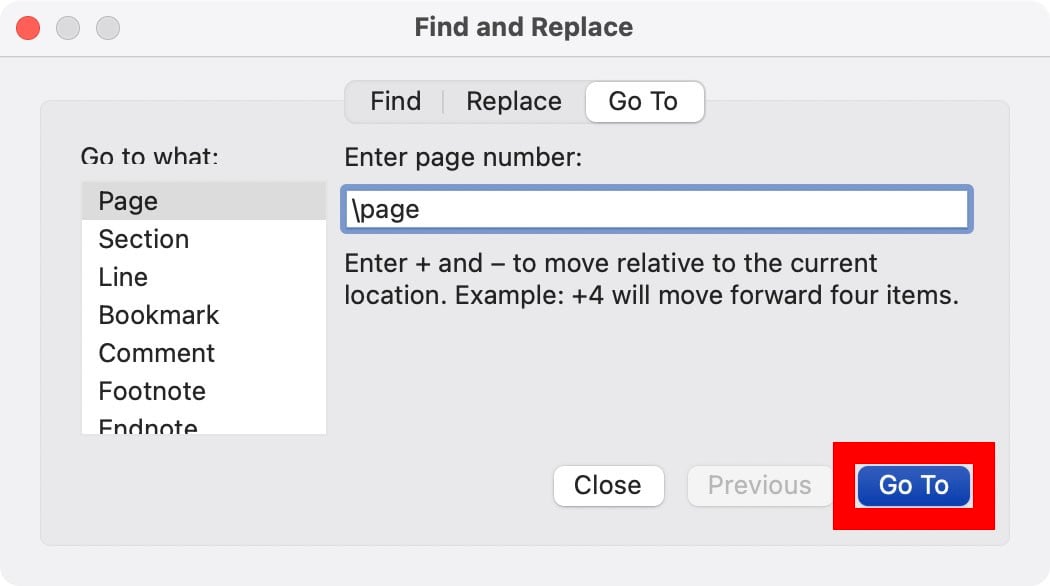Switch to the Find tab
The width and height of the screenshot is (1050, 586).
pyautogui.click(x=395, y=102)
